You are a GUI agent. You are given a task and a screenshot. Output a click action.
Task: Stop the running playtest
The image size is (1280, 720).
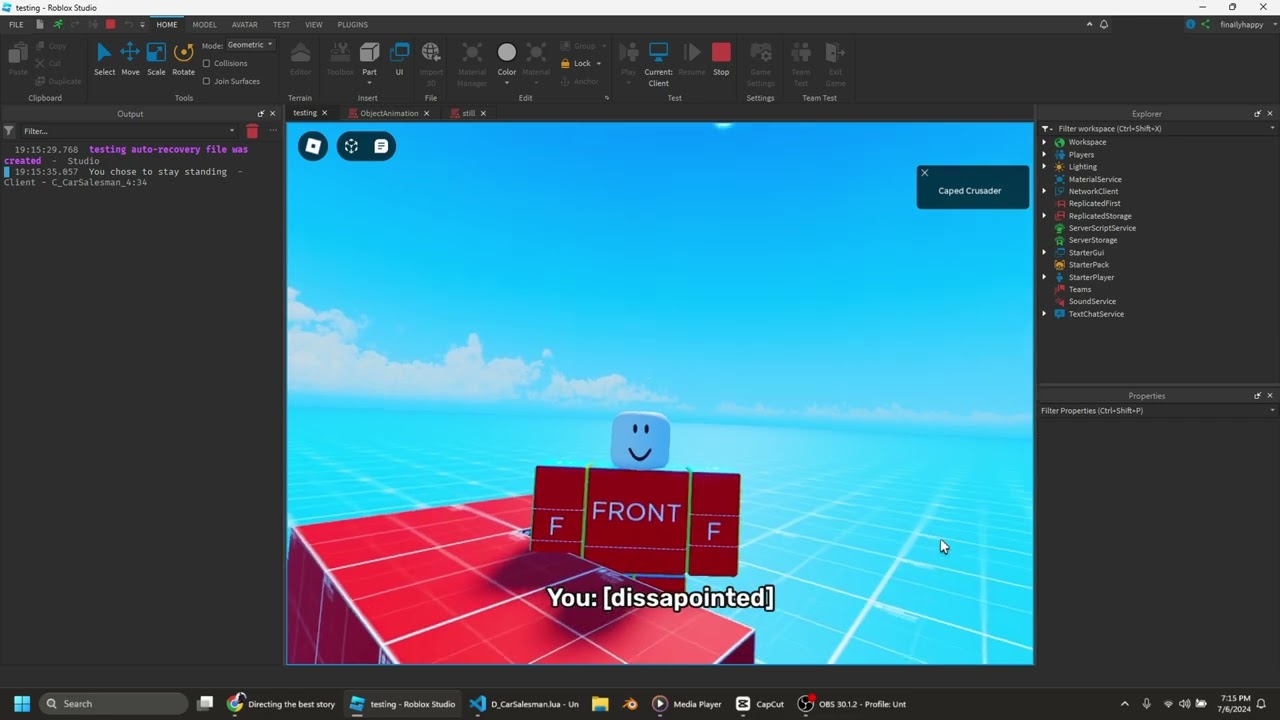pyautogui.click(x=721, y=59)
